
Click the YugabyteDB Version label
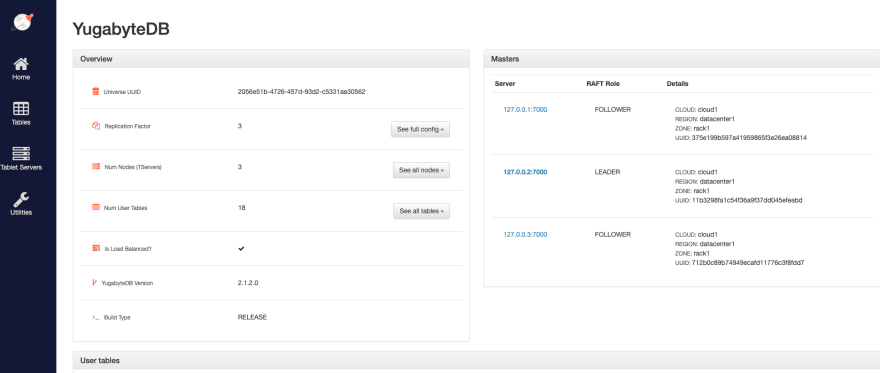point(127,283)
